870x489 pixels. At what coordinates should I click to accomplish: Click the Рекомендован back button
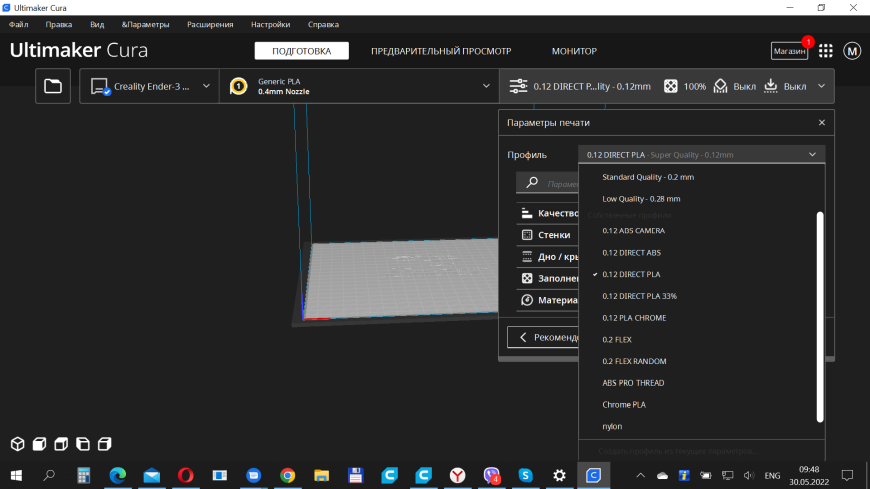click(x=544, y=337)
